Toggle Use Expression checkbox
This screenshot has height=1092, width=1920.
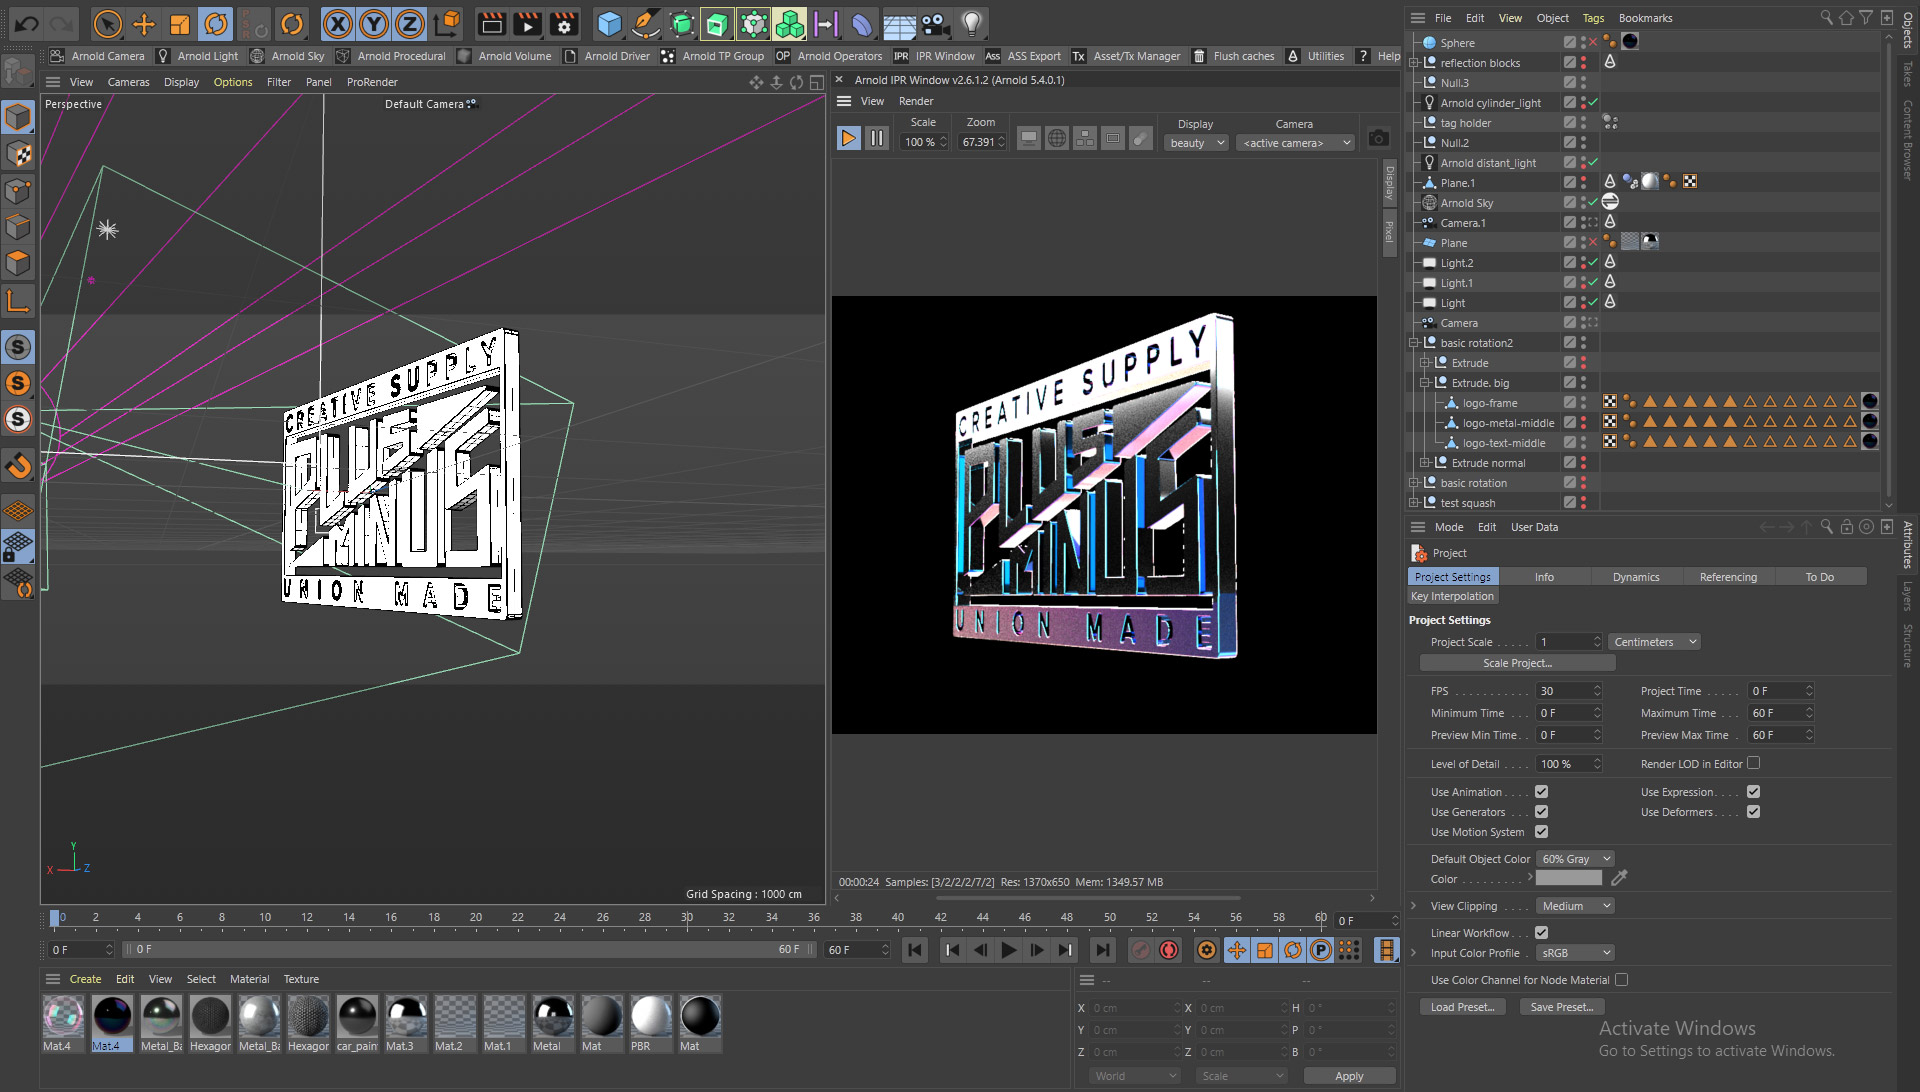[1753, 792]
